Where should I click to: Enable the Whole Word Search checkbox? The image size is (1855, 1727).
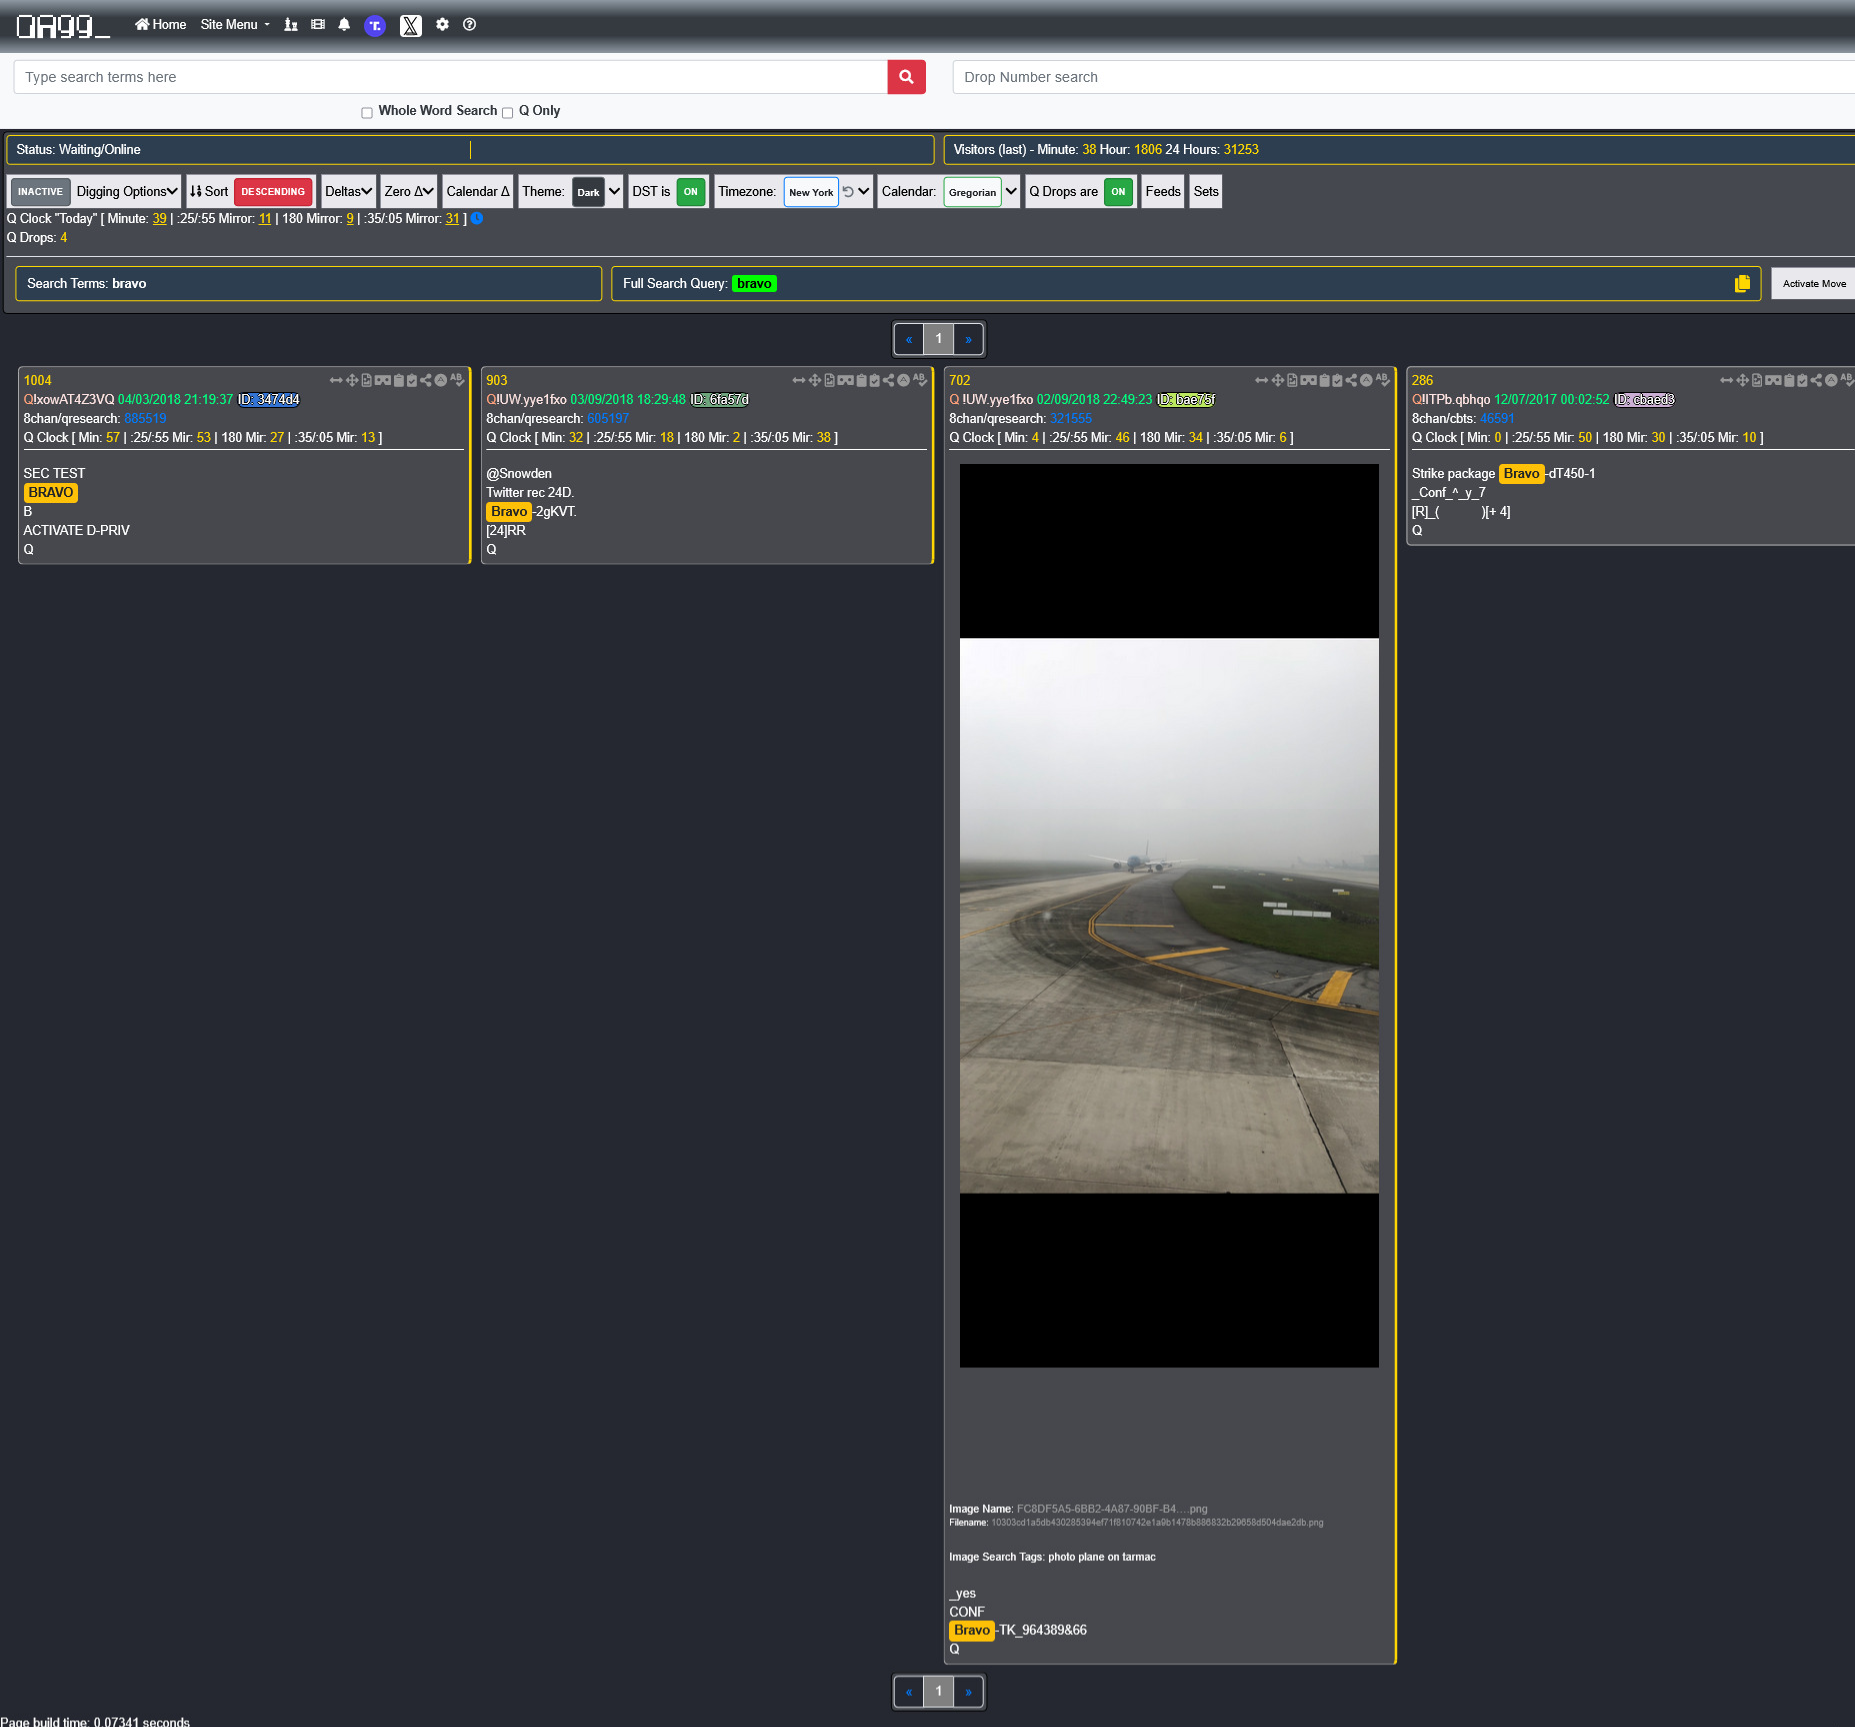click(367, 112)
